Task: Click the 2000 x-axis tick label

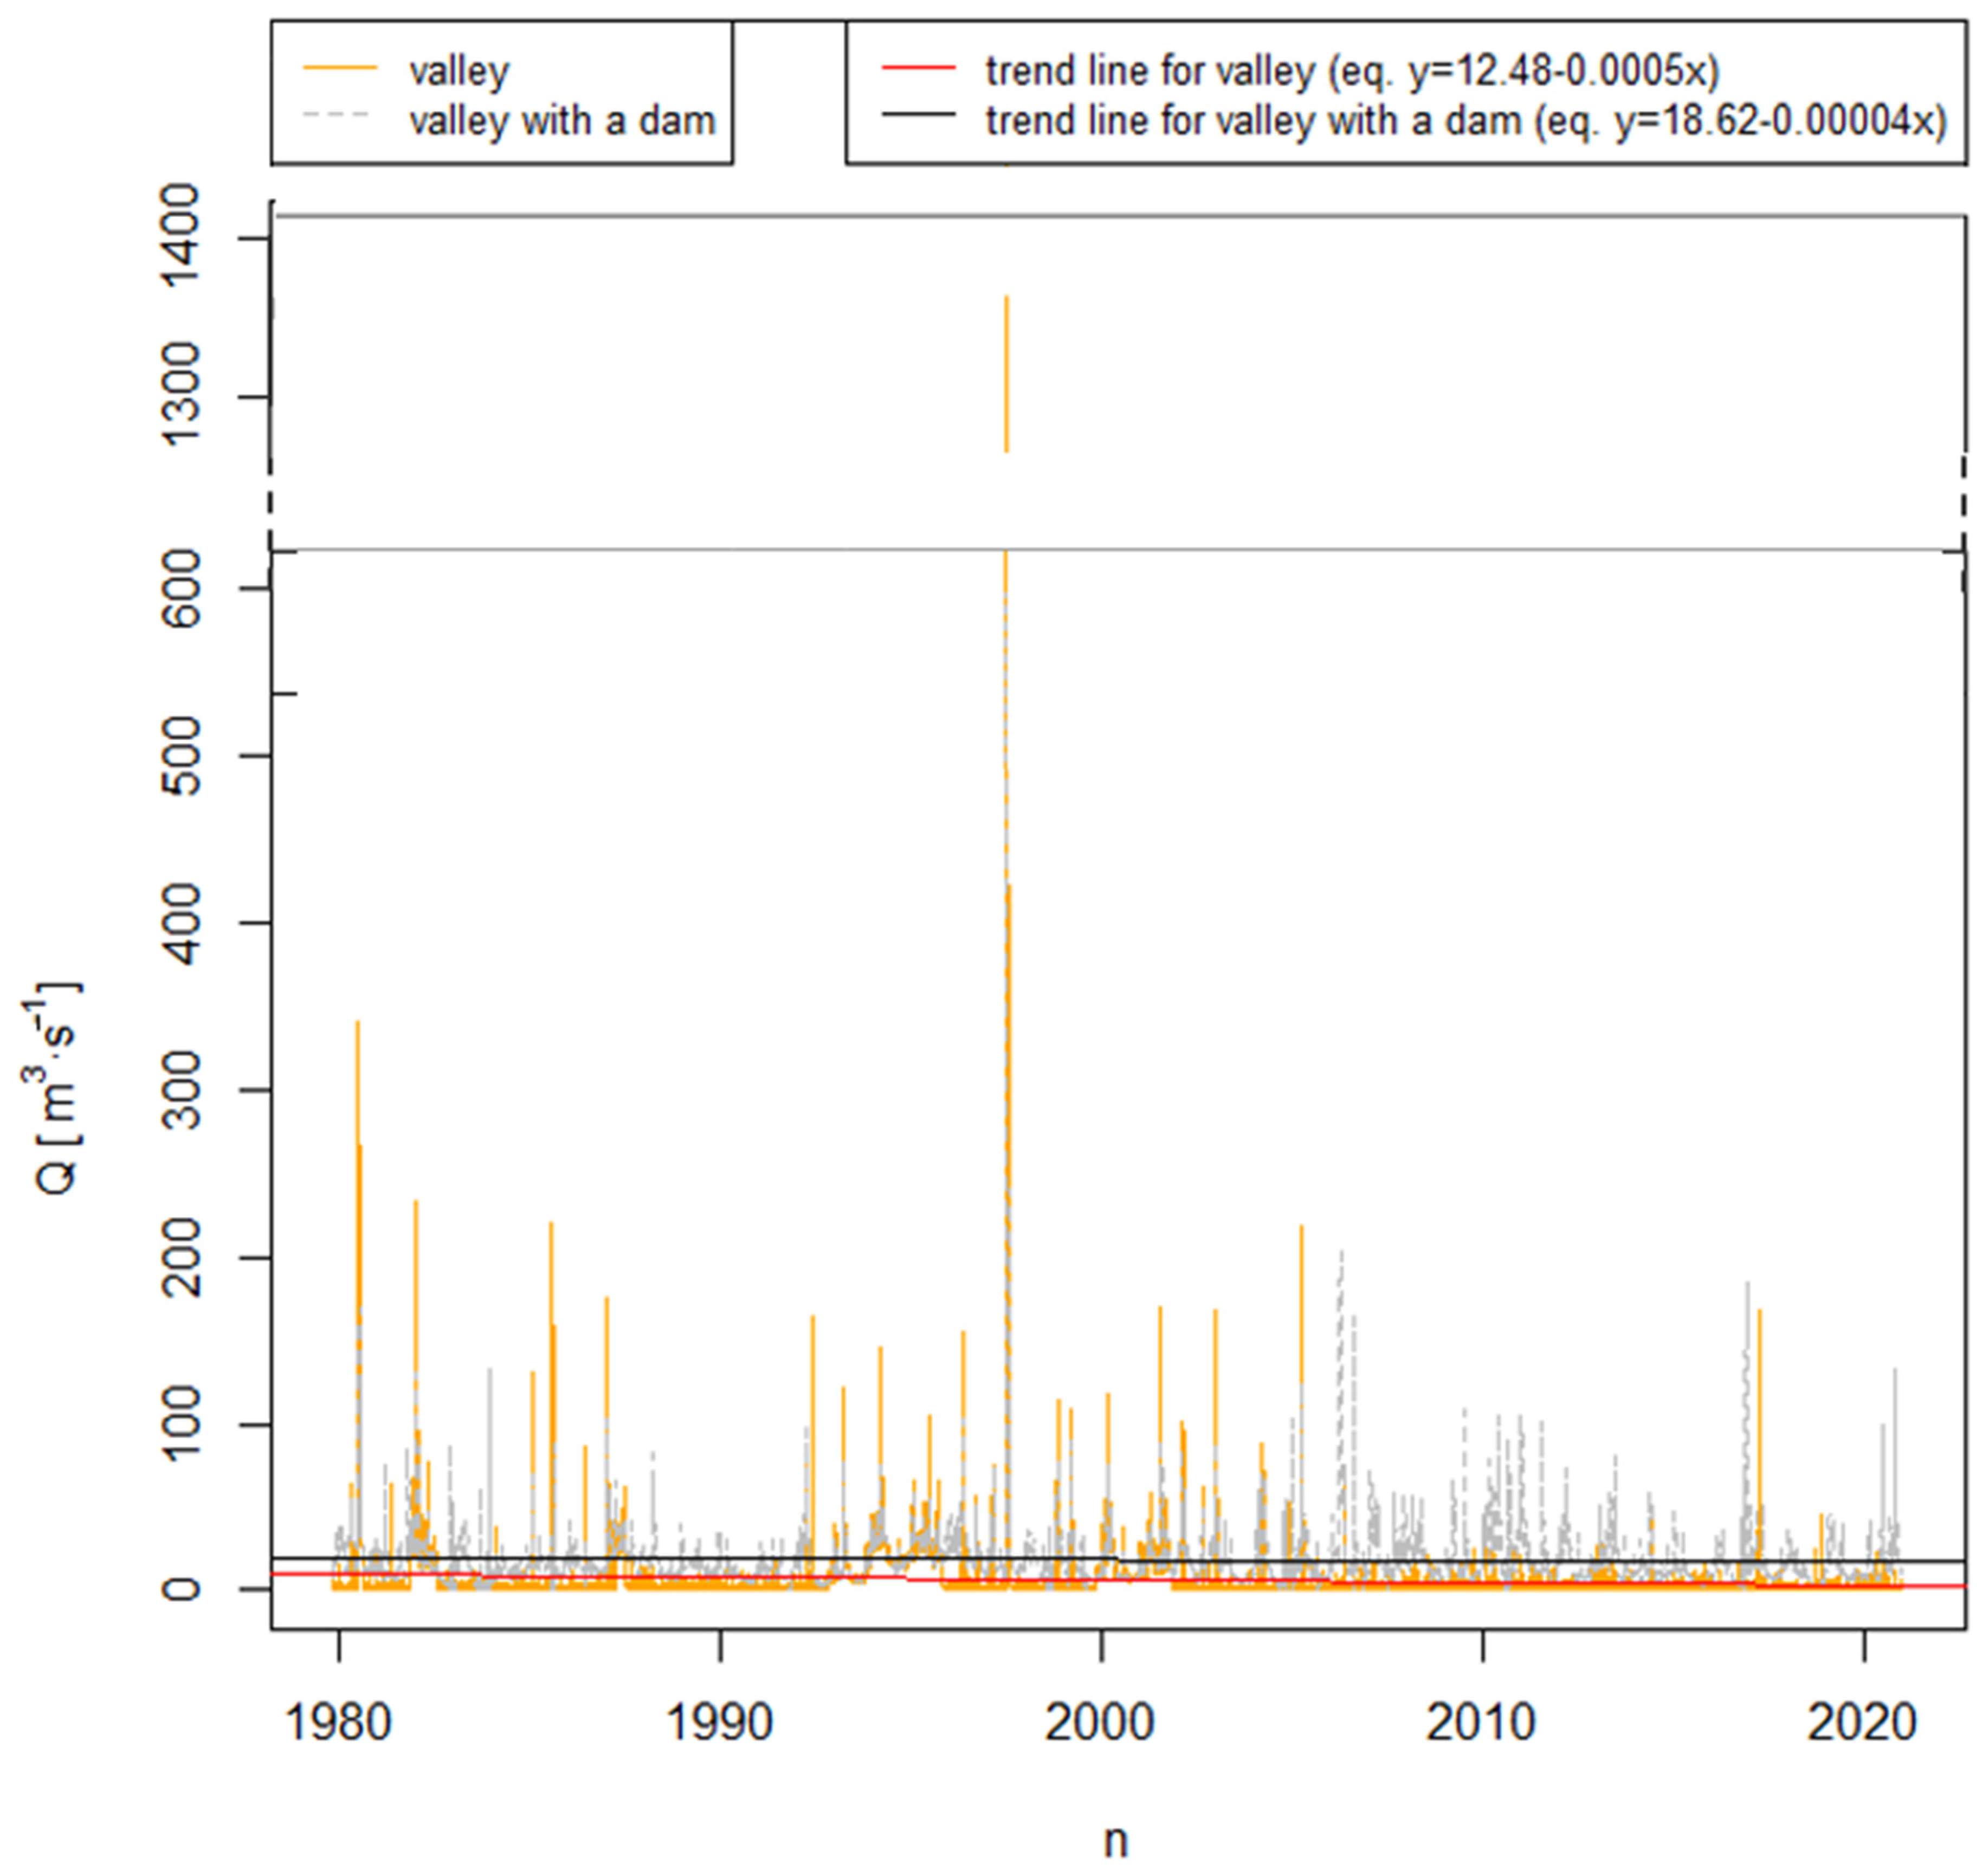Action: coord(1100,1722)
